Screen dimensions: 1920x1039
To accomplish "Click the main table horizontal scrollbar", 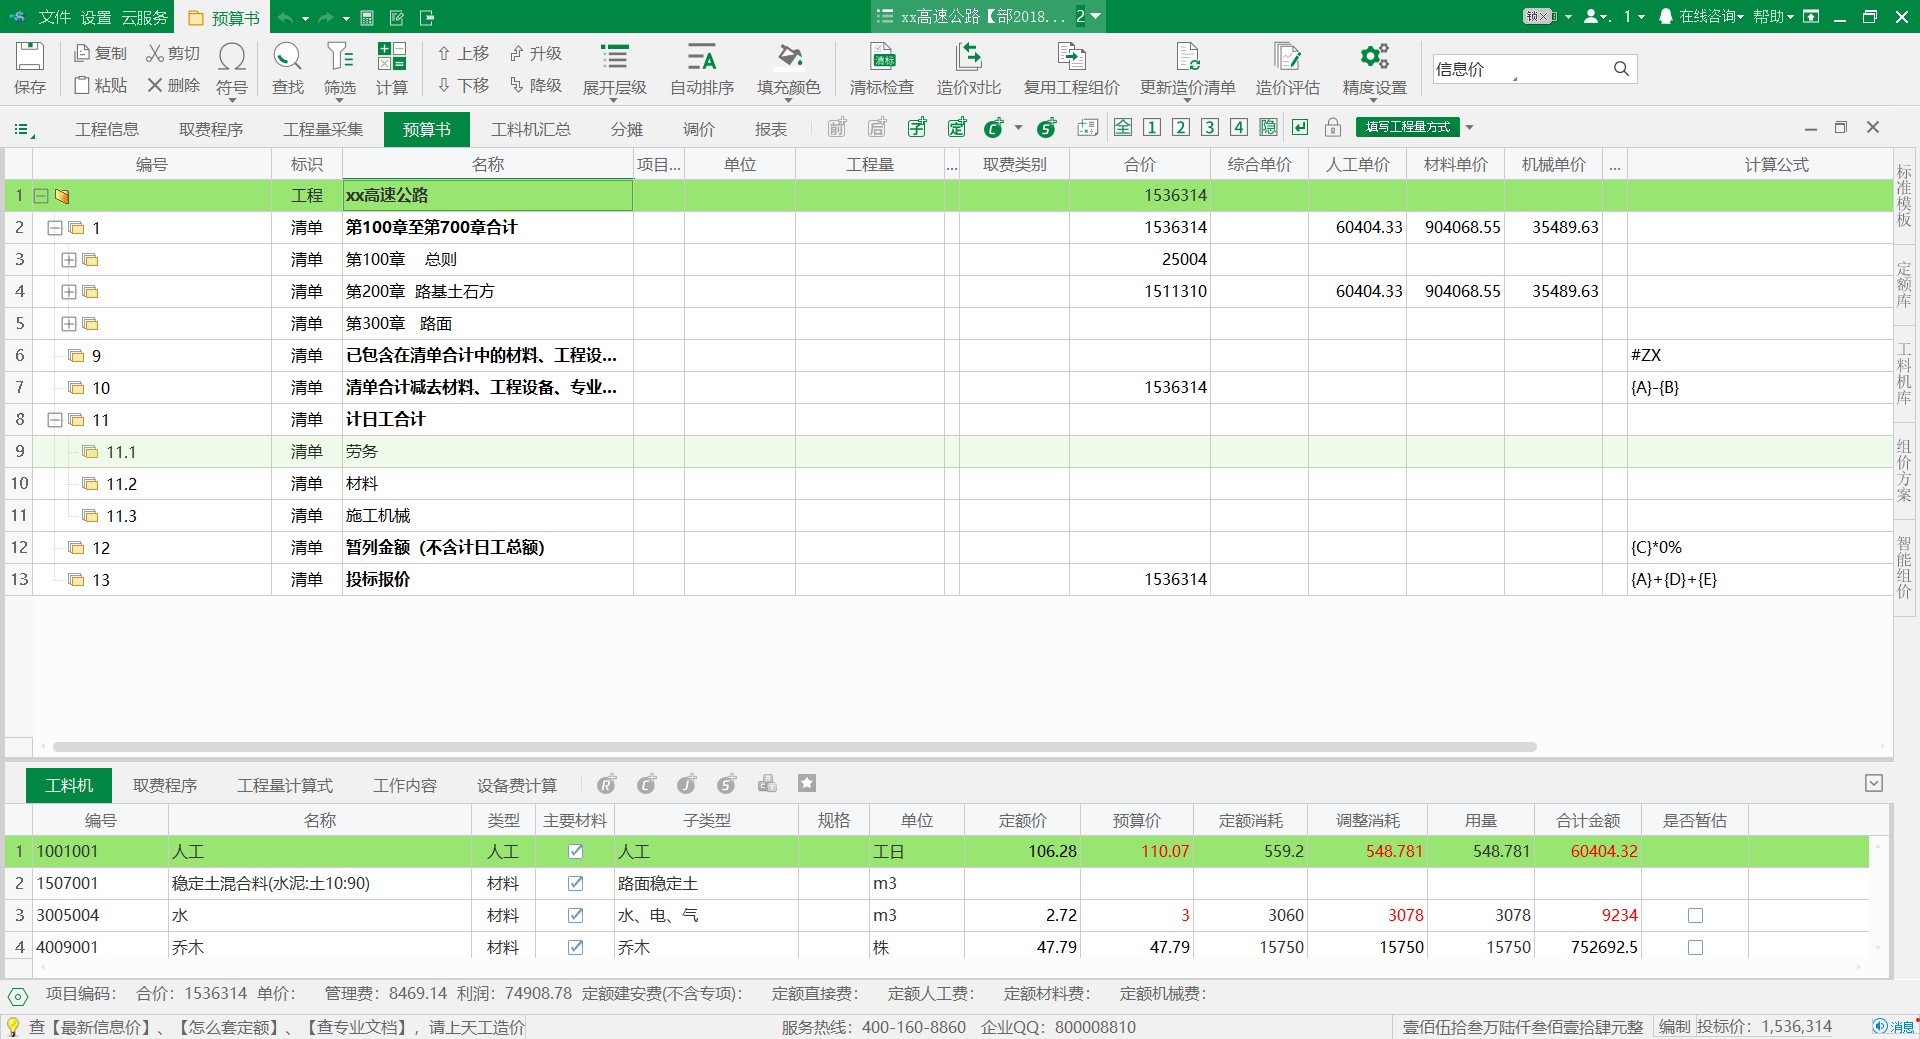I will pyautogui.click(x=794, y=747).
